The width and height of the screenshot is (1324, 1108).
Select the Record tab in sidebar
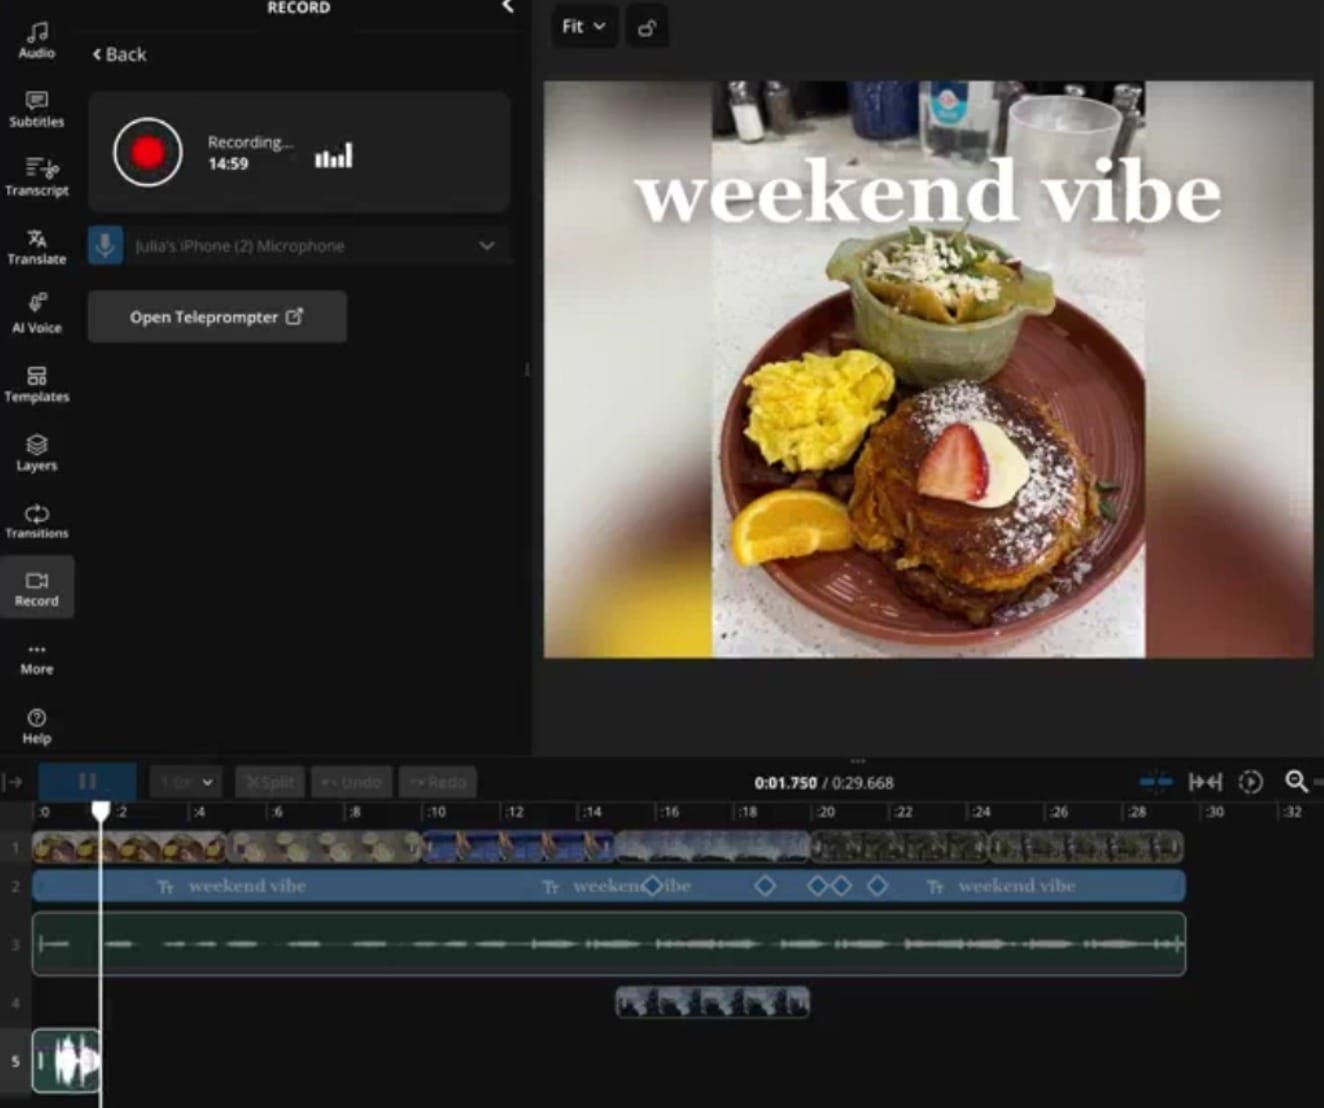pyautogui.click(x=37, y=588)
